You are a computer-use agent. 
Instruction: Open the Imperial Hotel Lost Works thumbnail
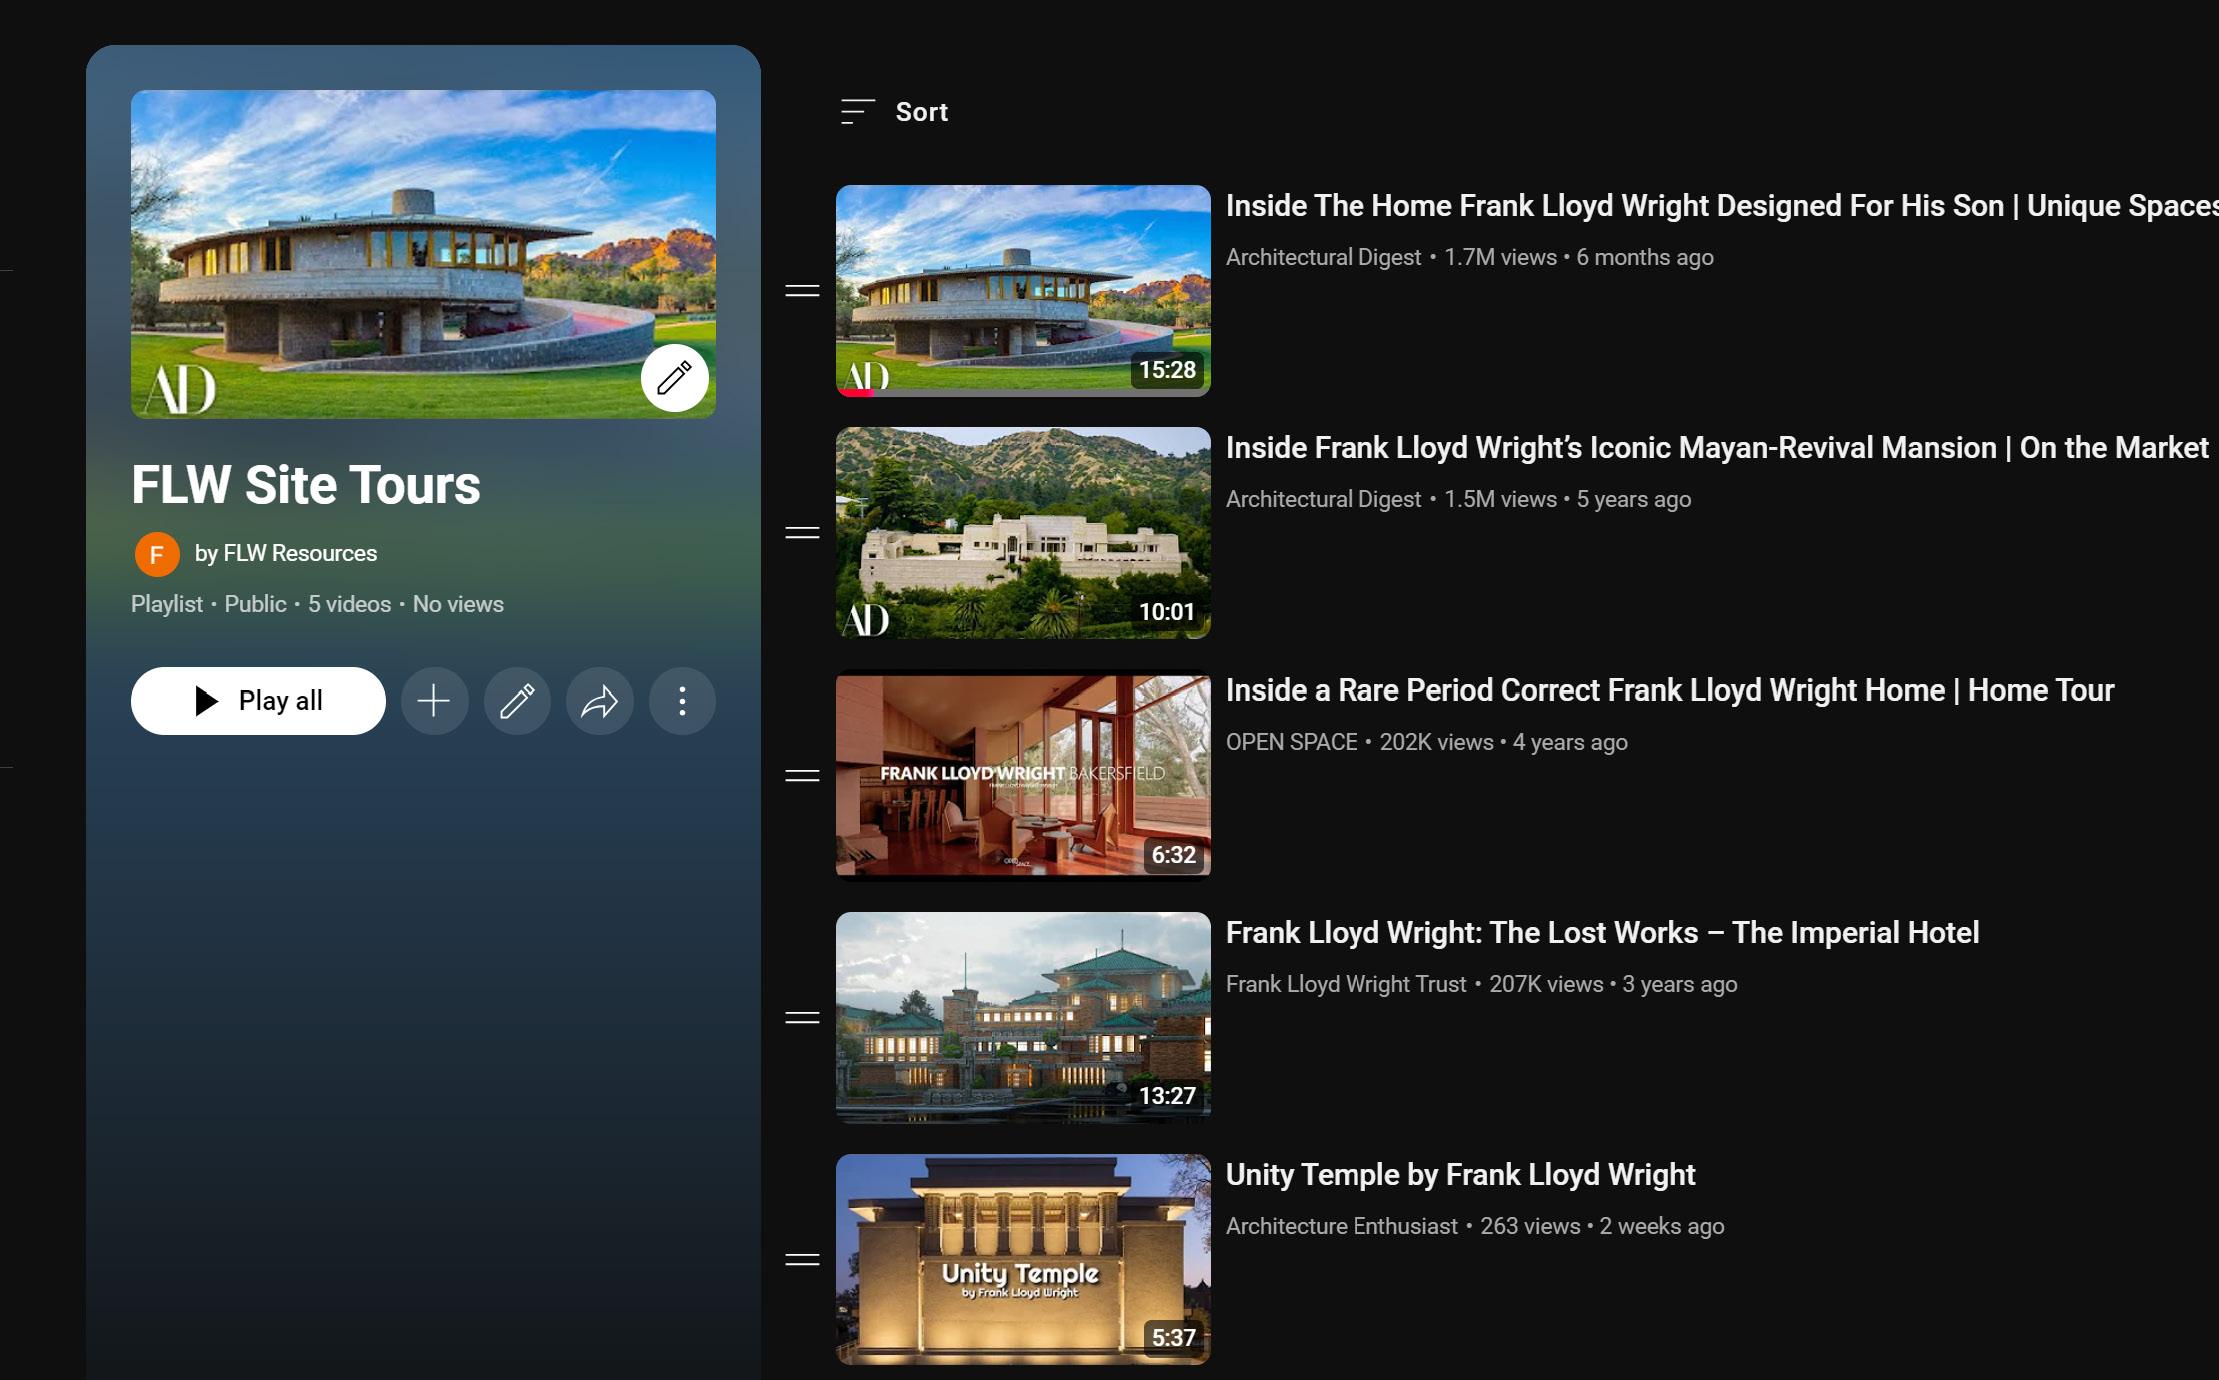tap(1023, 1017)
